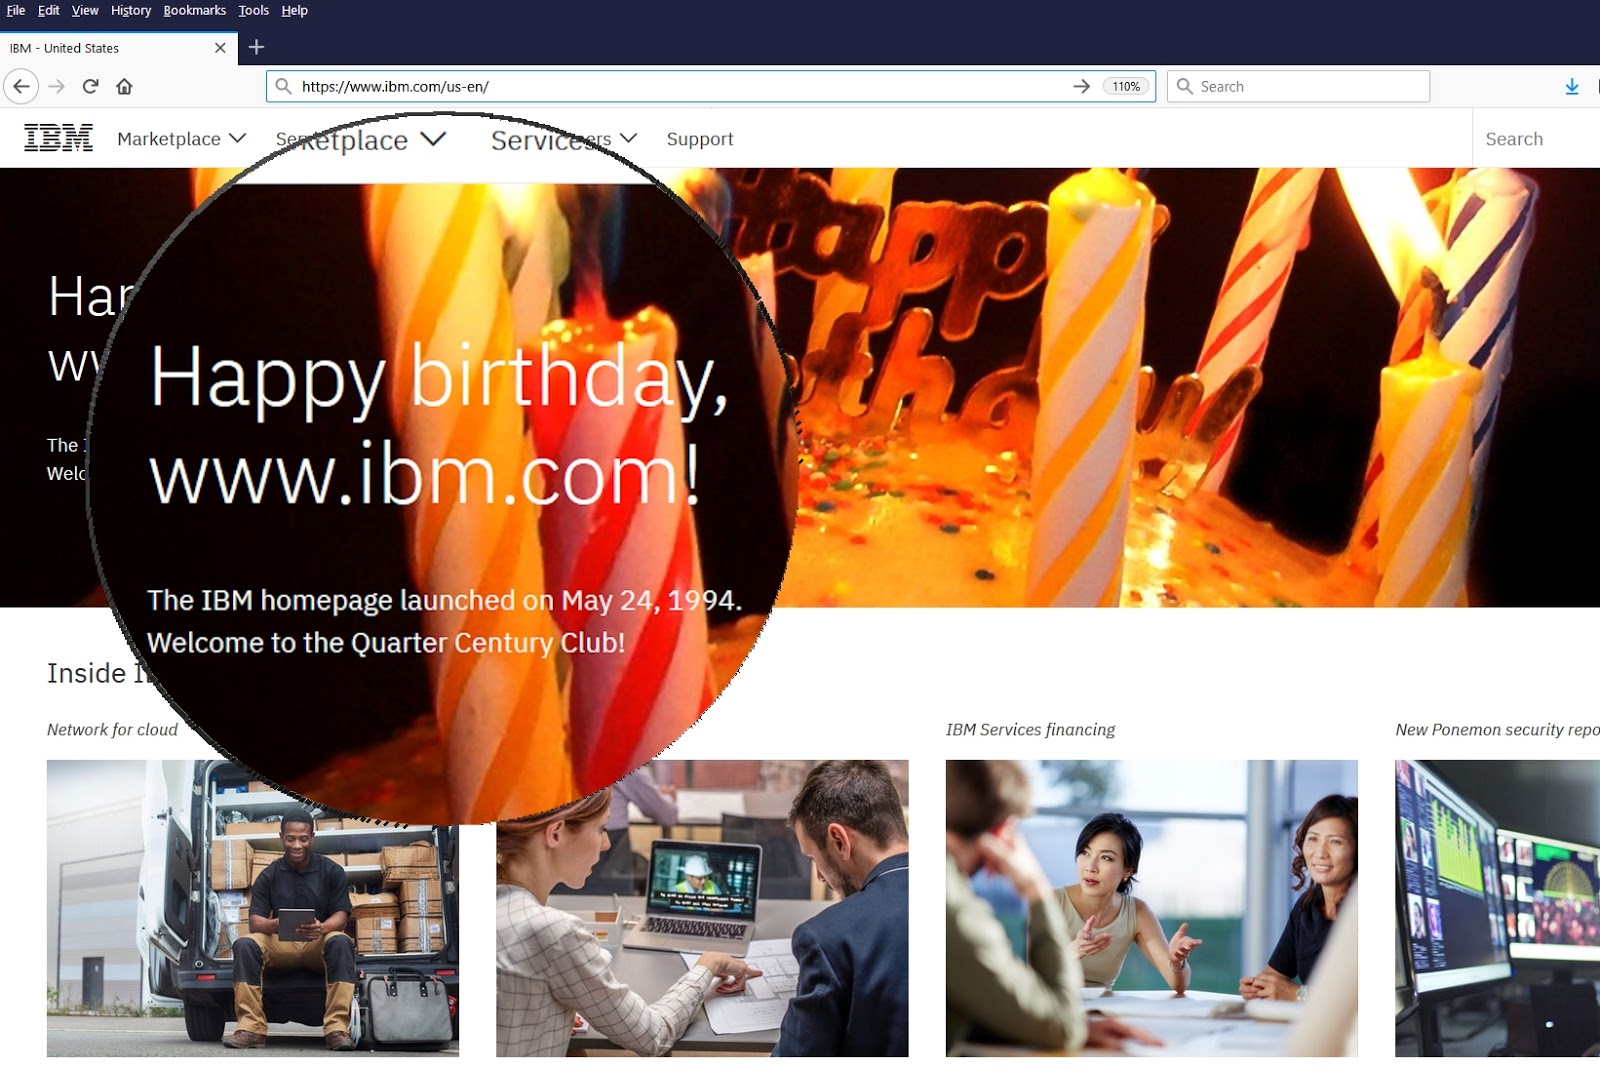The height and width of the screenshot is (1067, 1600).
Task: Open the Support link in IBM navigation
Action: 700,139
